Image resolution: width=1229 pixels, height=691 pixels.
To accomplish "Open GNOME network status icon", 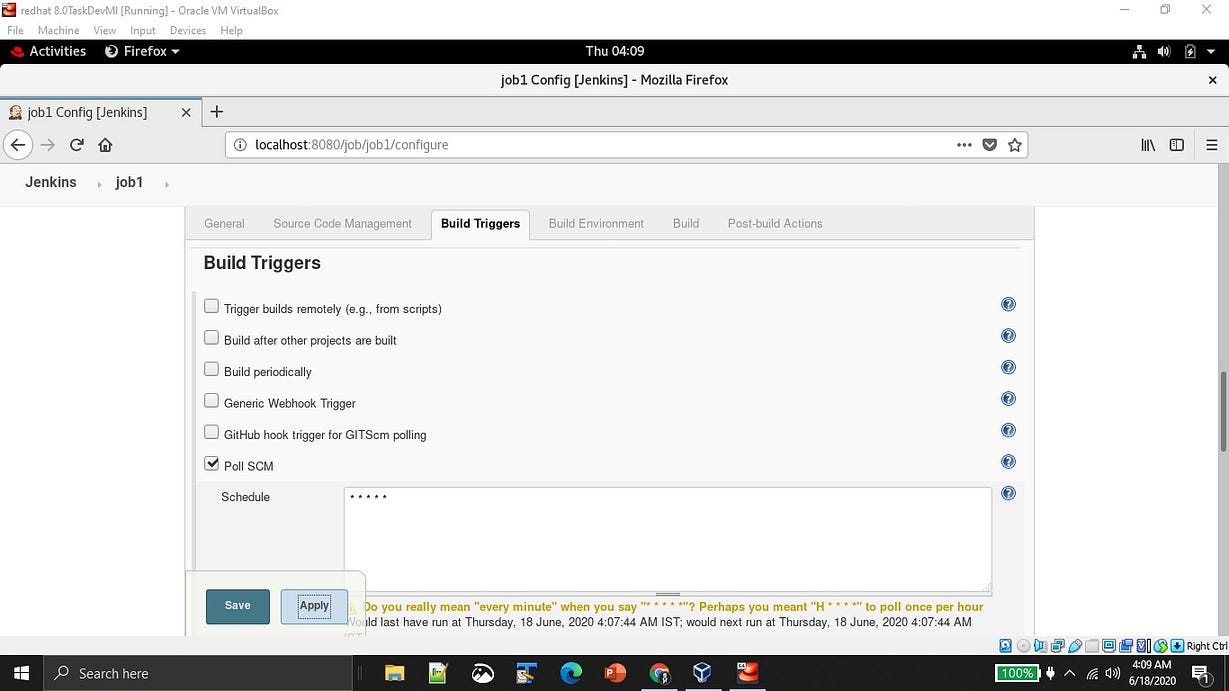I will [1139, 51].
